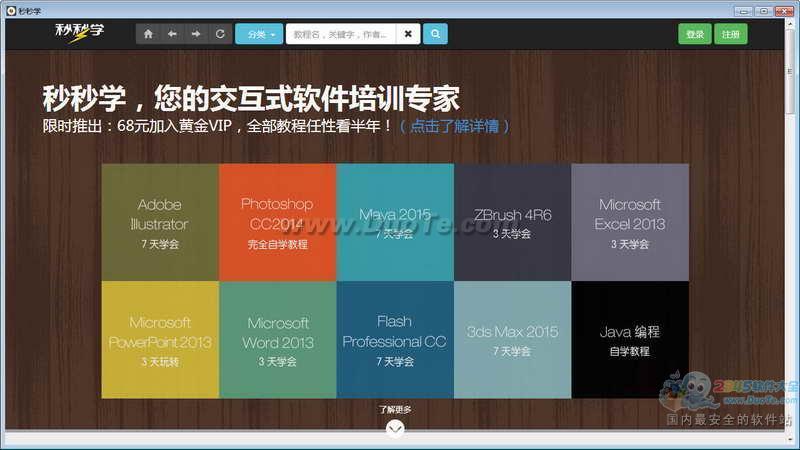Select the Maya 2015 course tile
The height and width of the screenshot is (450, 800).
(x=395, y=222)
